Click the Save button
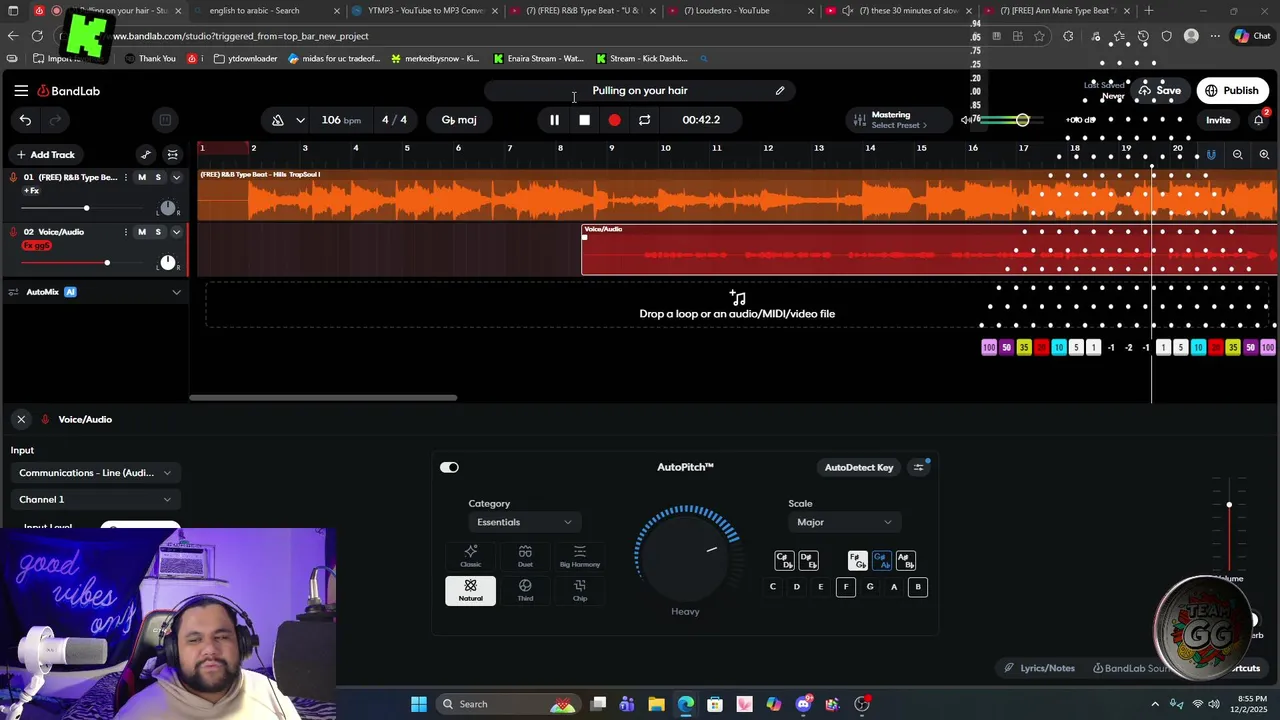Screen dimensions: 1280x720 coord(1160,91)
